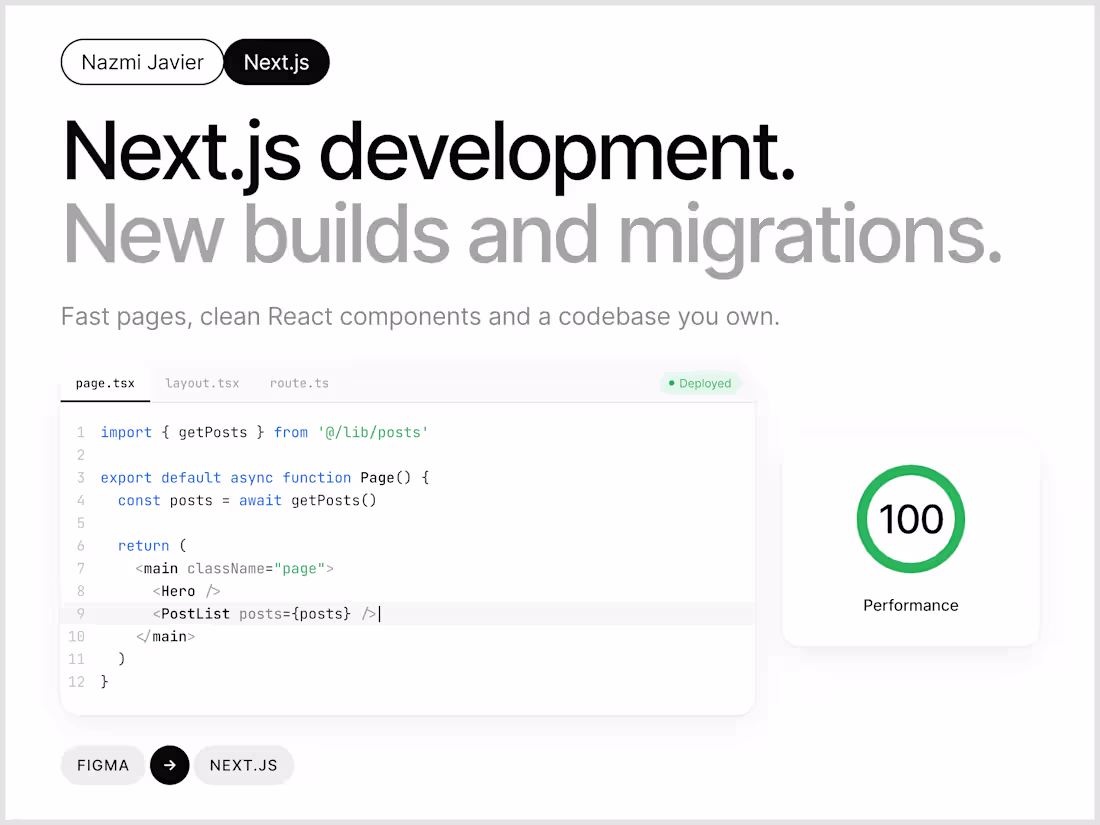Click the Nazmi Javier pill
Viewport: 1100px width, 825px height.
coord(142,62)
